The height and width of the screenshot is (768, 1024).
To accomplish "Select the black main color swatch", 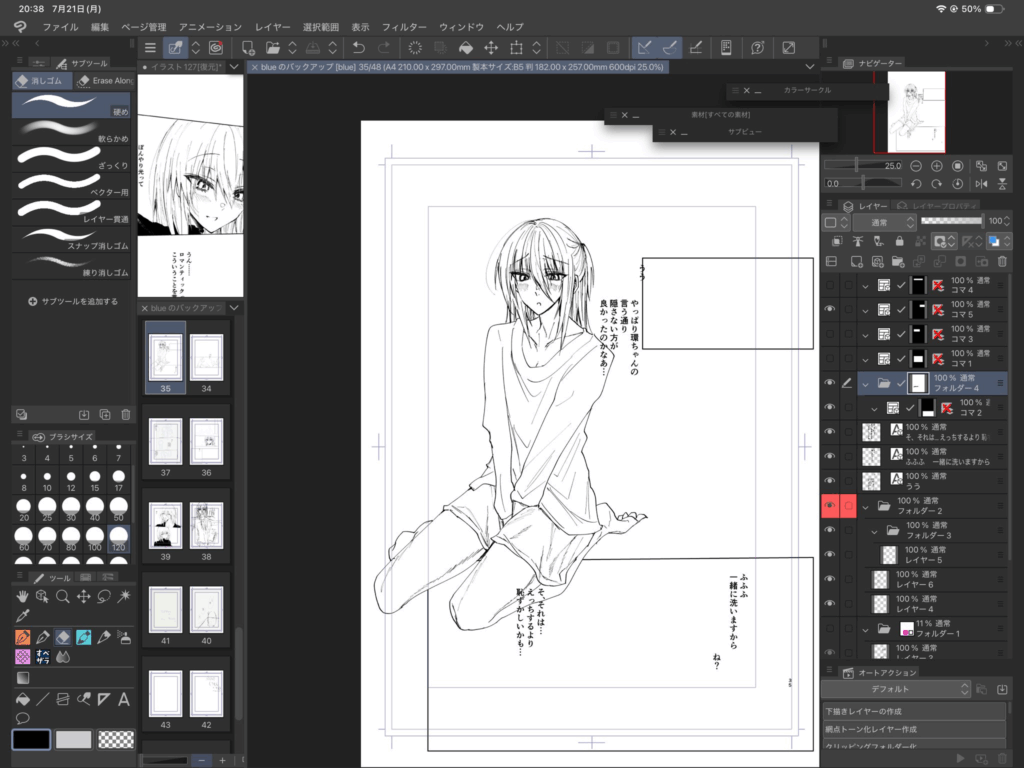I will (x=30, y=740).
